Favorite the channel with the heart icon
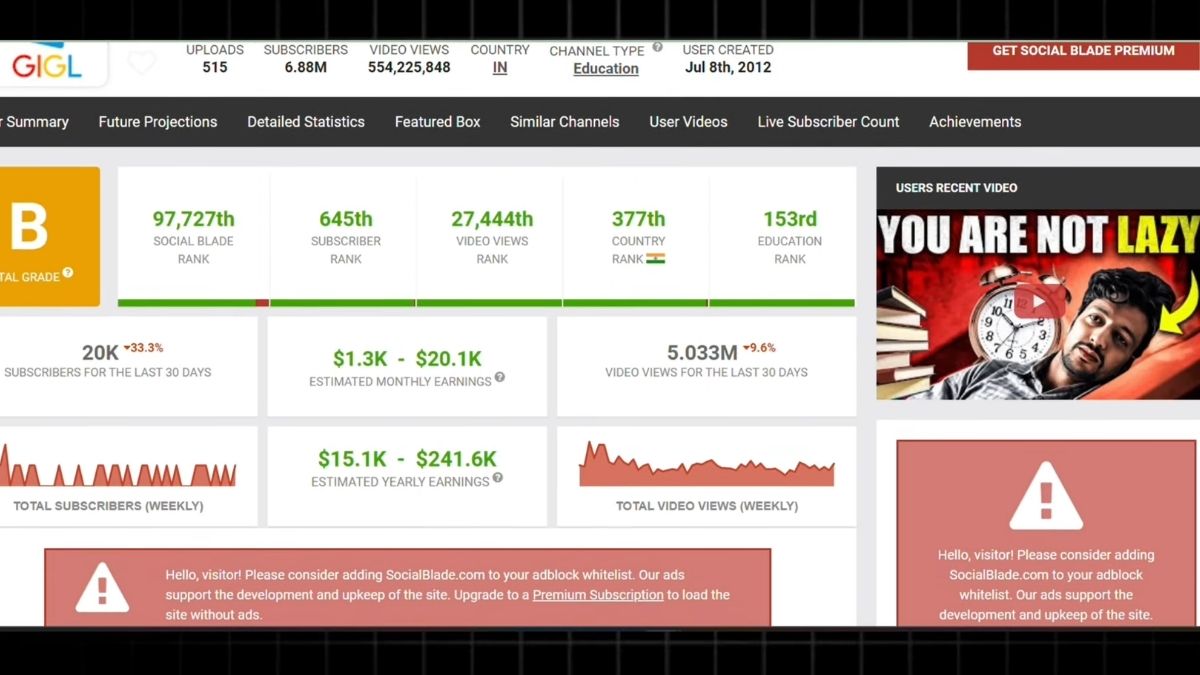The width and height of the screenshot is (1200, 675). point(142,62)
